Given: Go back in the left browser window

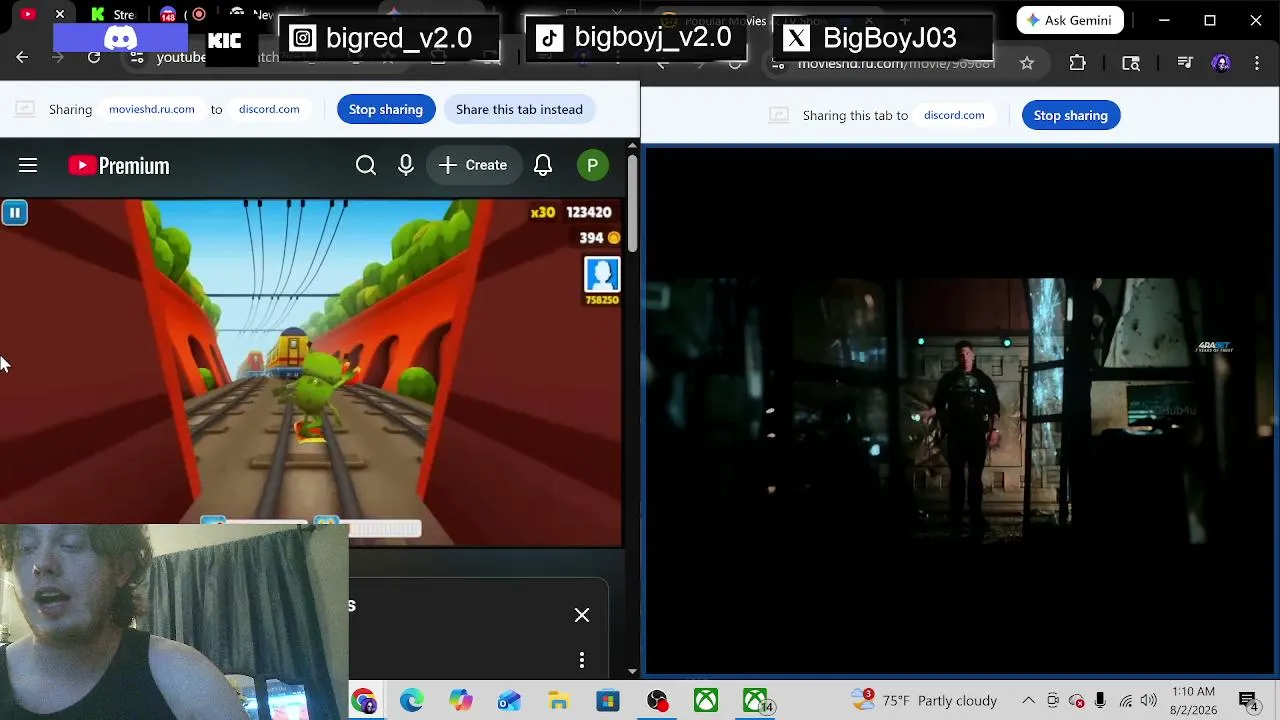Looking at the screenshot, I should [22, 57].
